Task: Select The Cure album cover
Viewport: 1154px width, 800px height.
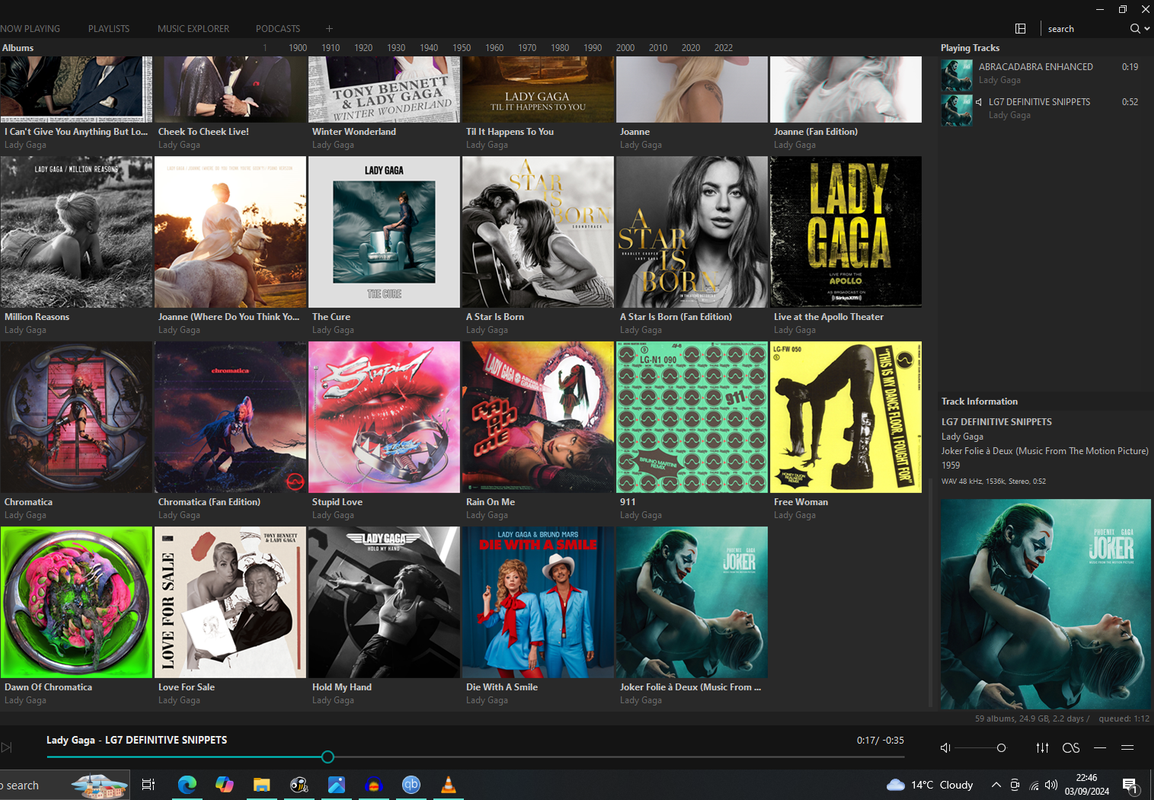Action: pos(384,232)
